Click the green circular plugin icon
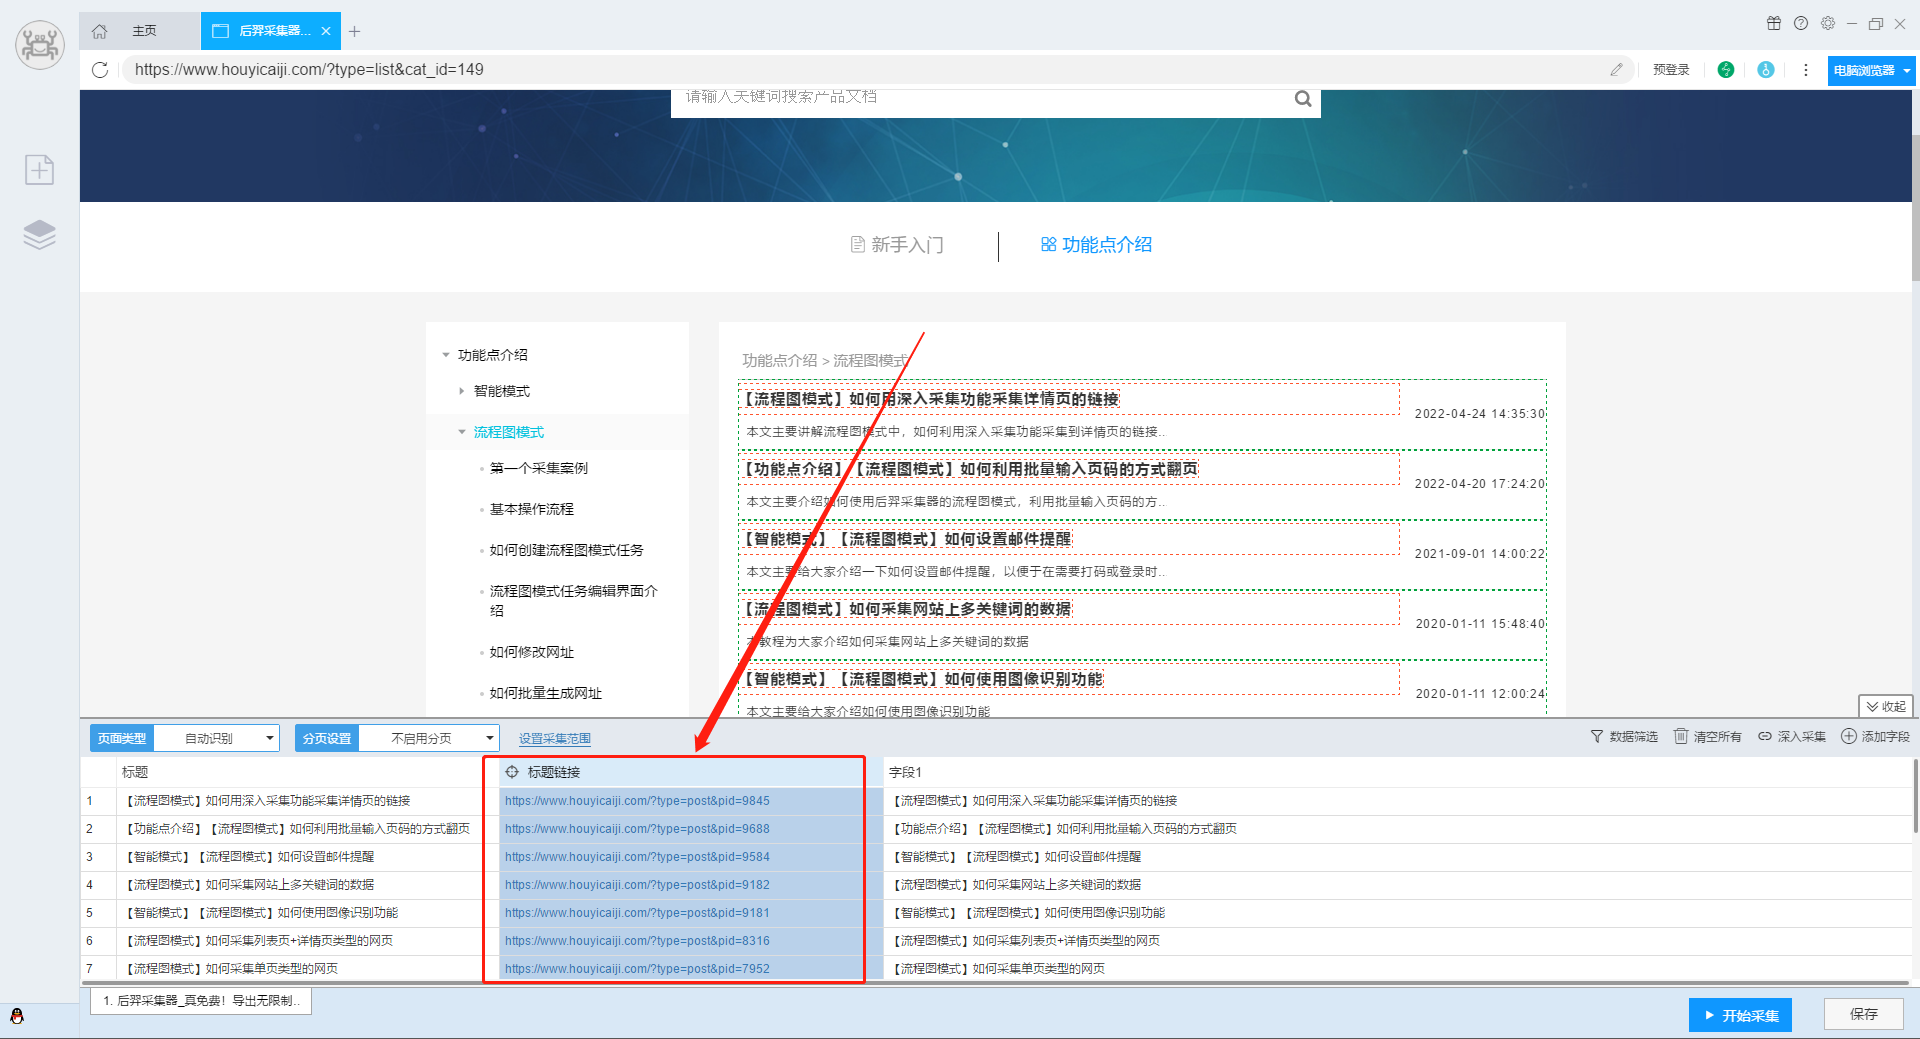1920x1039 pixels. (1726, 70)
